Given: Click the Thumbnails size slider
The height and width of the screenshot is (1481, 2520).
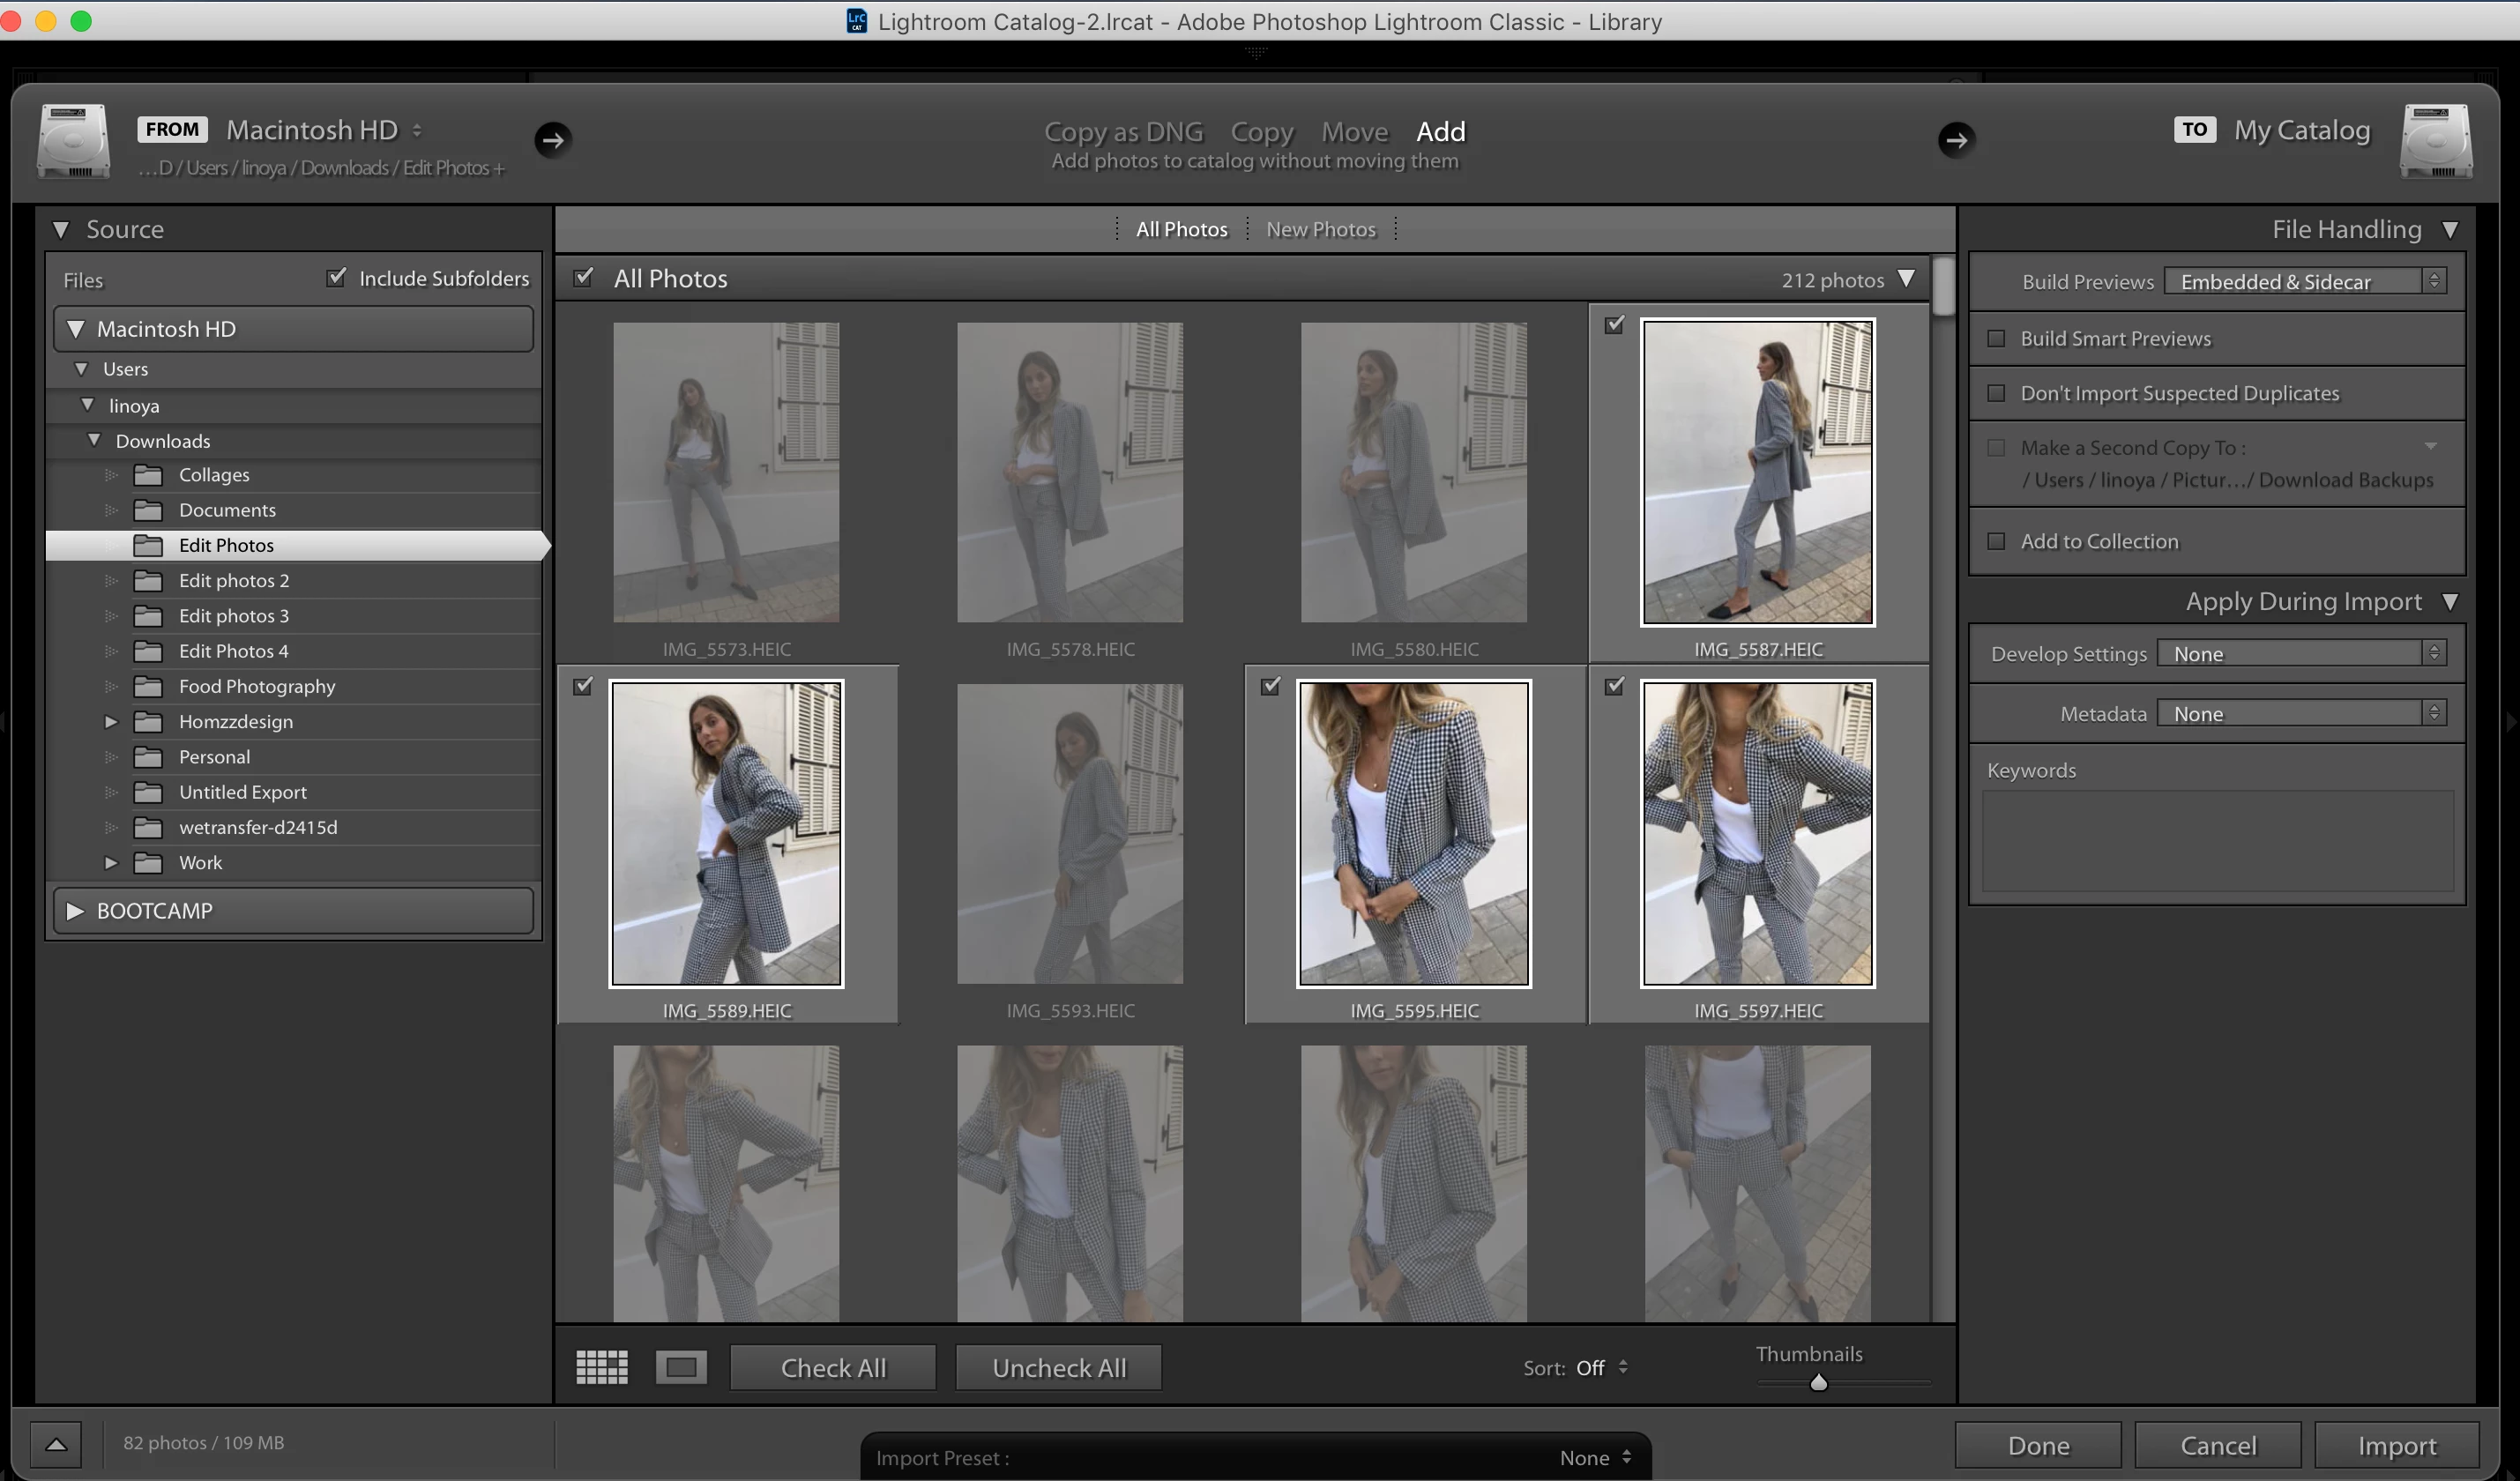Looking at the screenshot, I should (x=1818, y=1383).
